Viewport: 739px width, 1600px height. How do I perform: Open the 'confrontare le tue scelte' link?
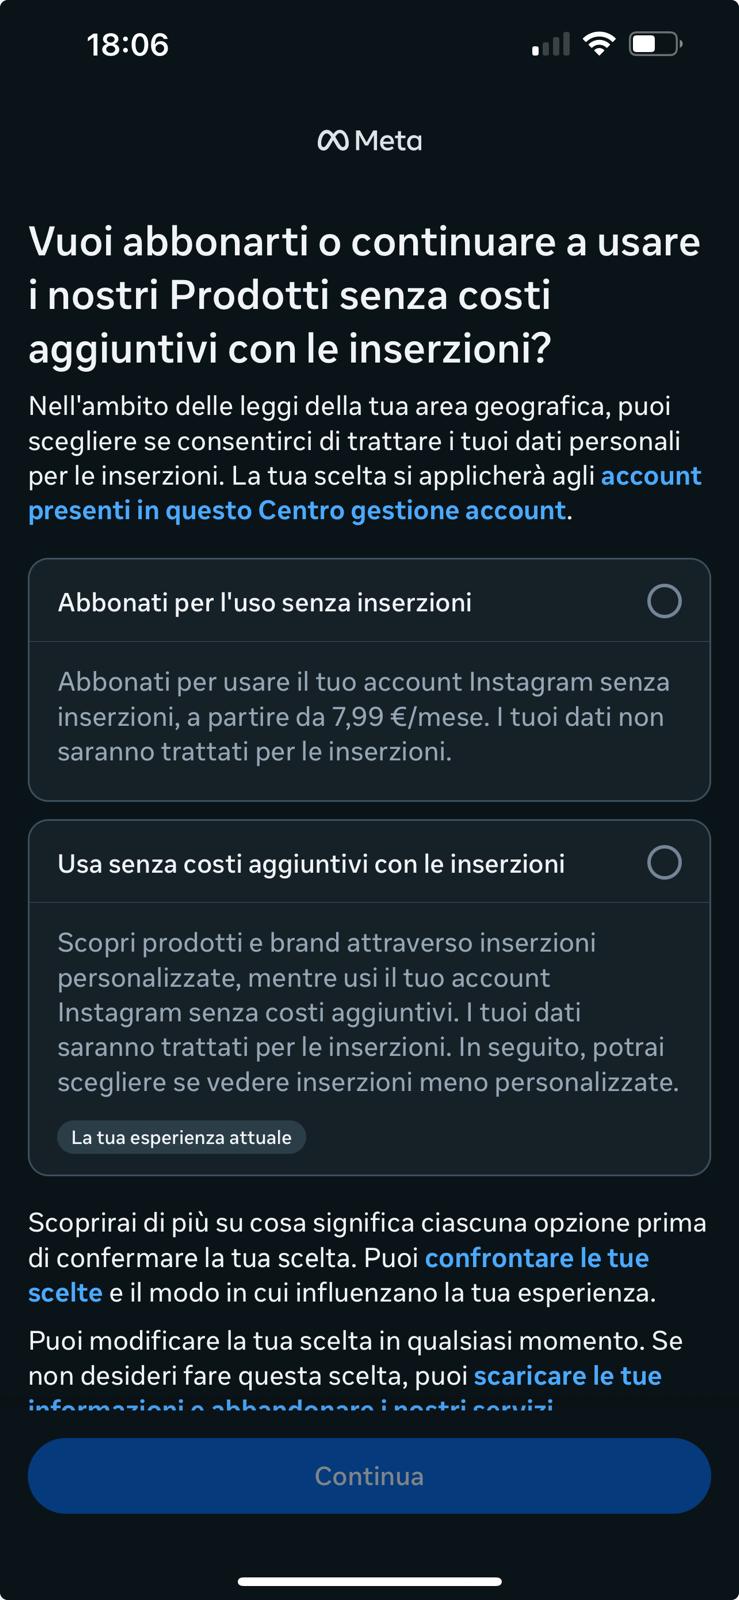point(338,1275)
